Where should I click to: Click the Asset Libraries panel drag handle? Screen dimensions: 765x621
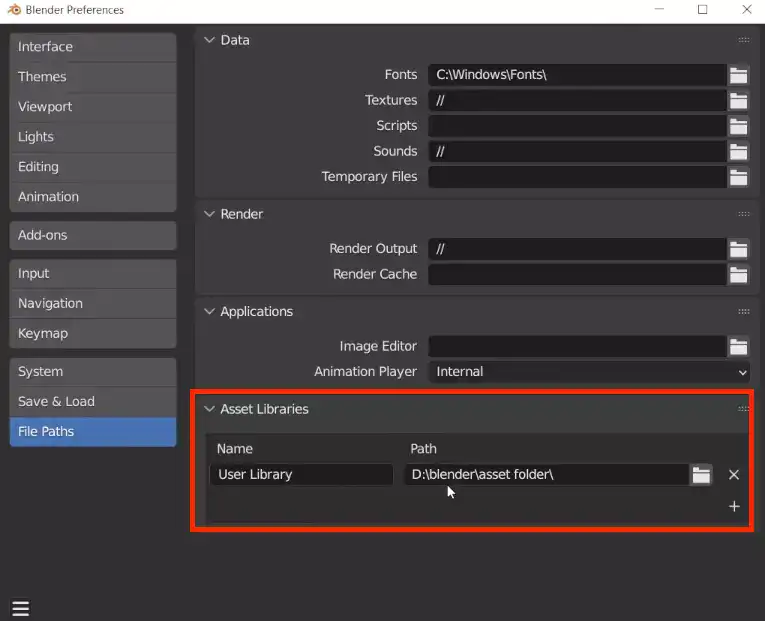point(744,409)
